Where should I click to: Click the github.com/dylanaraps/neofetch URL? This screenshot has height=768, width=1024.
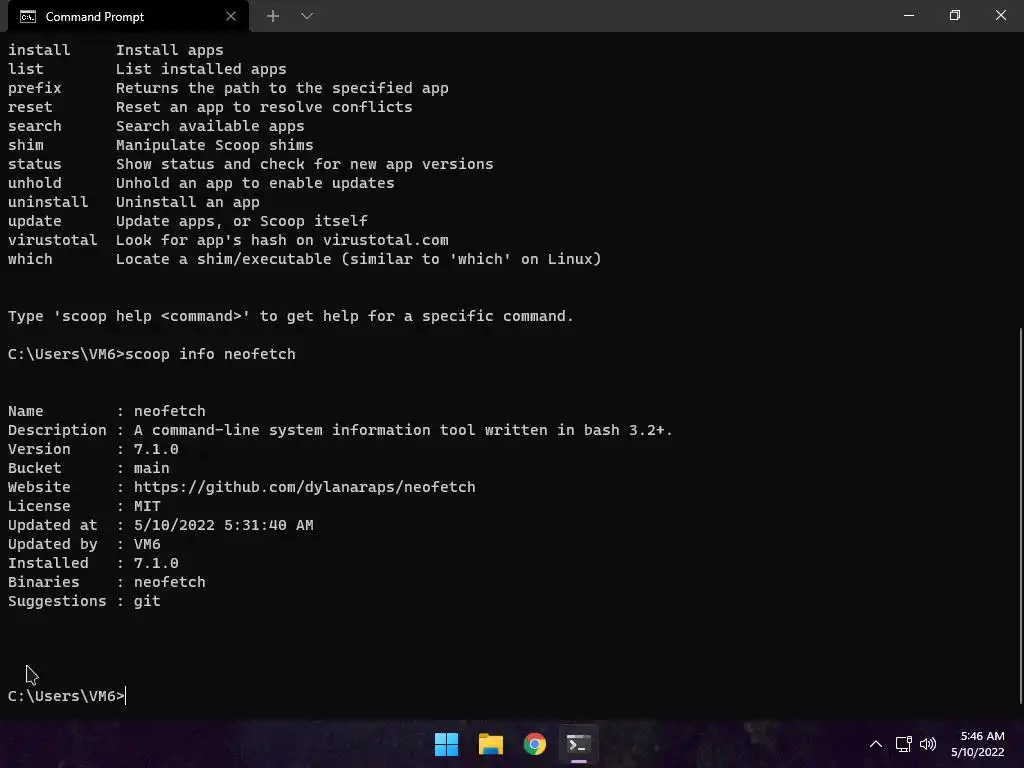[304, 487]
